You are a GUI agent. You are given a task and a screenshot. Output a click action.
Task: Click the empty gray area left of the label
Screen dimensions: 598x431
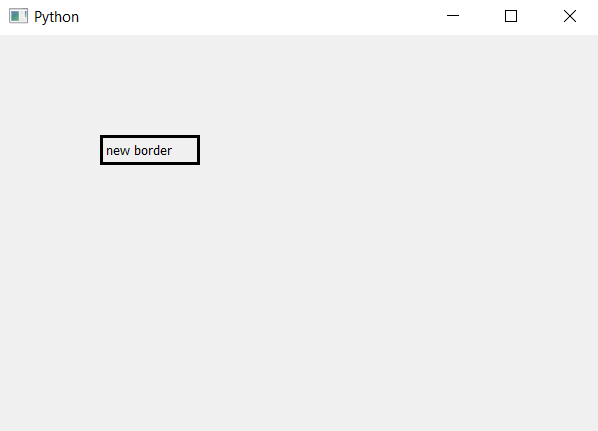tap(50, 150)
